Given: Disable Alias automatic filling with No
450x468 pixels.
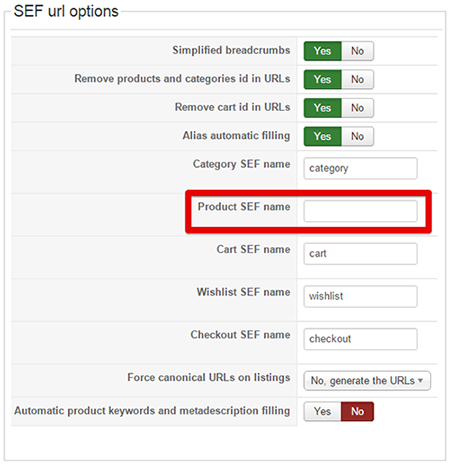Looking at the screenshot, I should coord(357,136).
